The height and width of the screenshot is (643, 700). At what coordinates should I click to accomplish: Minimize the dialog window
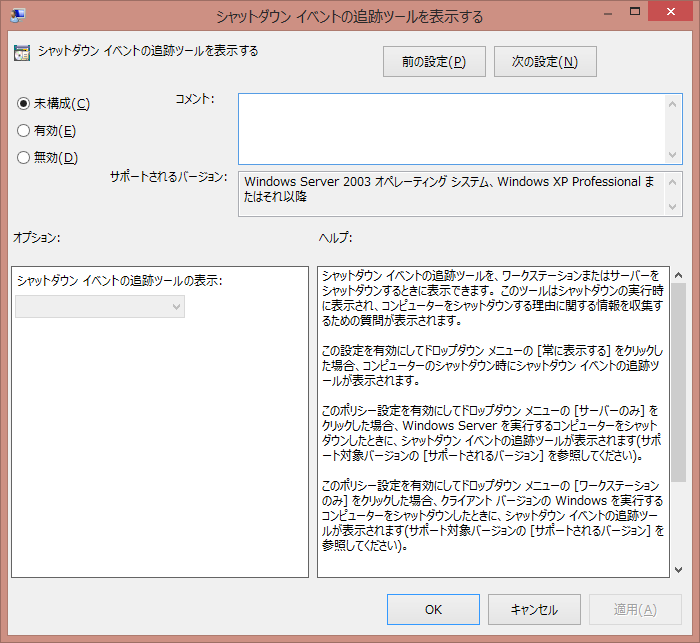click(608, 13)
